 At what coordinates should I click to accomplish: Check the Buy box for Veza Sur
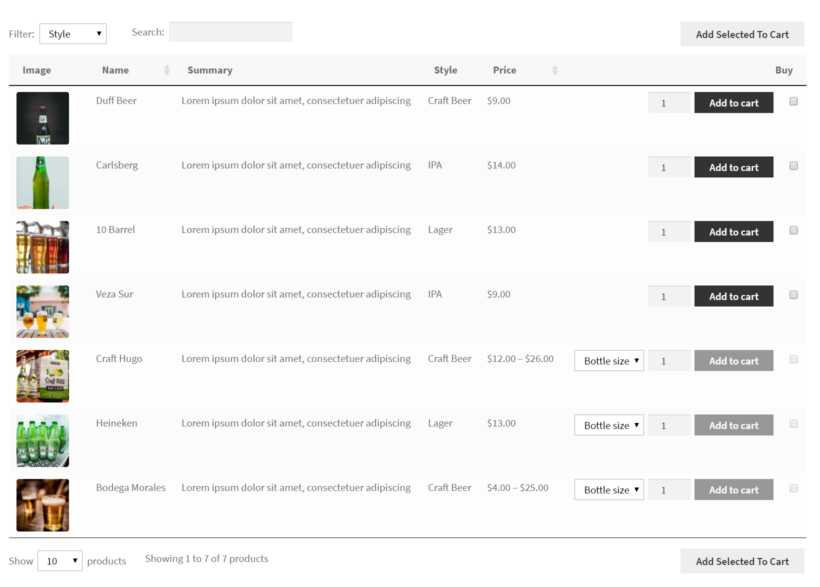click(793, 295)
